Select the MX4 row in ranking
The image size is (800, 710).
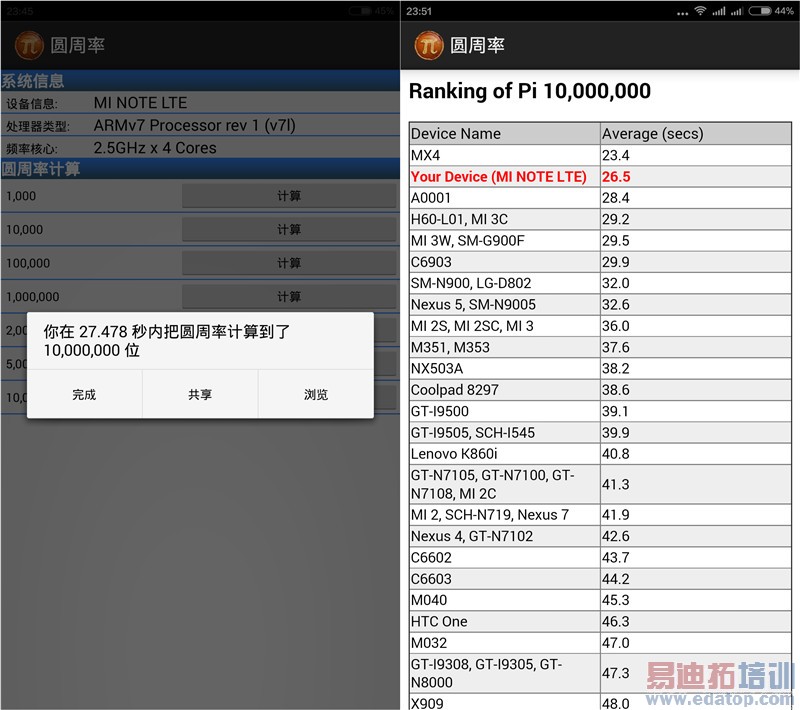pyautogui.click(x=600, y=155)
